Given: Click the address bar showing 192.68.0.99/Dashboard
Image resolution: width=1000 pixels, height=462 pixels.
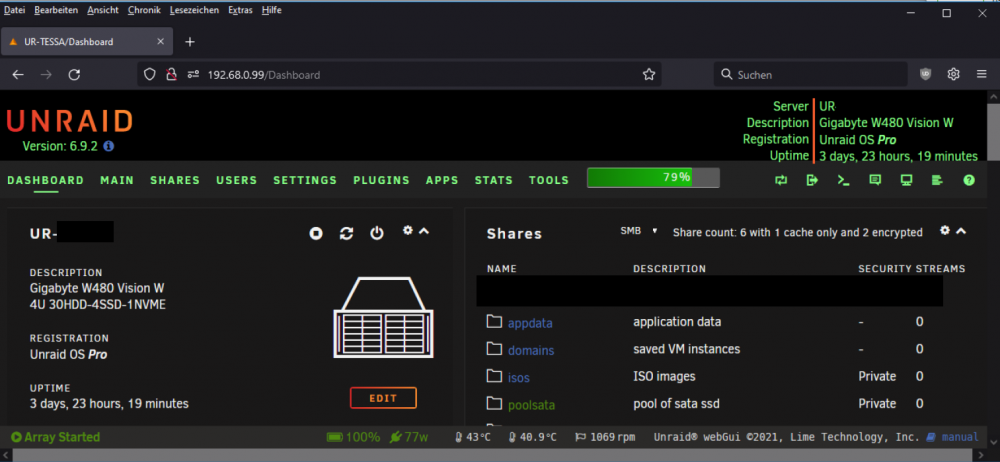Looking at the screenshot, I should click(399, 75).
